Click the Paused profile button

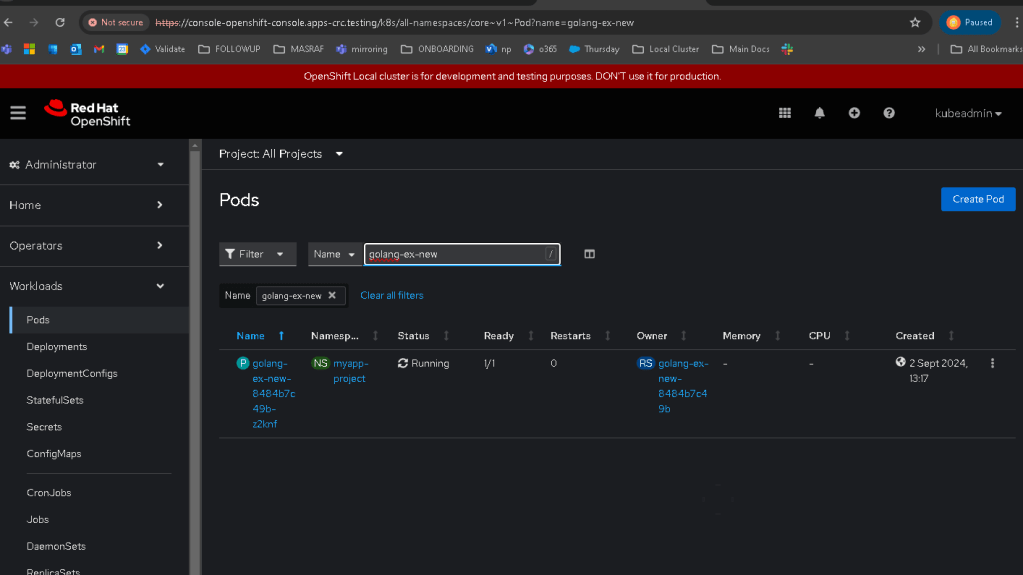tap(970, 22)
